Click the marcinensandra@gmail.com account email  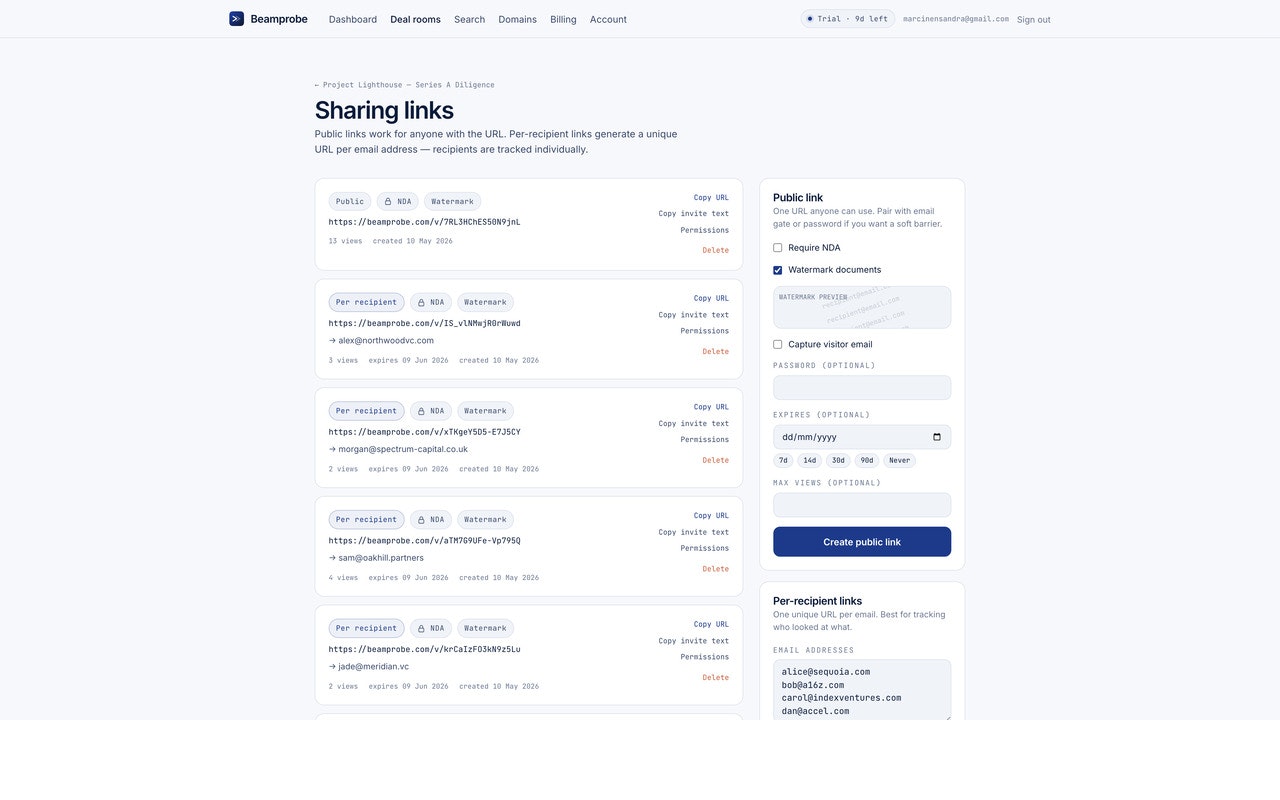pyautogui.click(x=956, y=19)
